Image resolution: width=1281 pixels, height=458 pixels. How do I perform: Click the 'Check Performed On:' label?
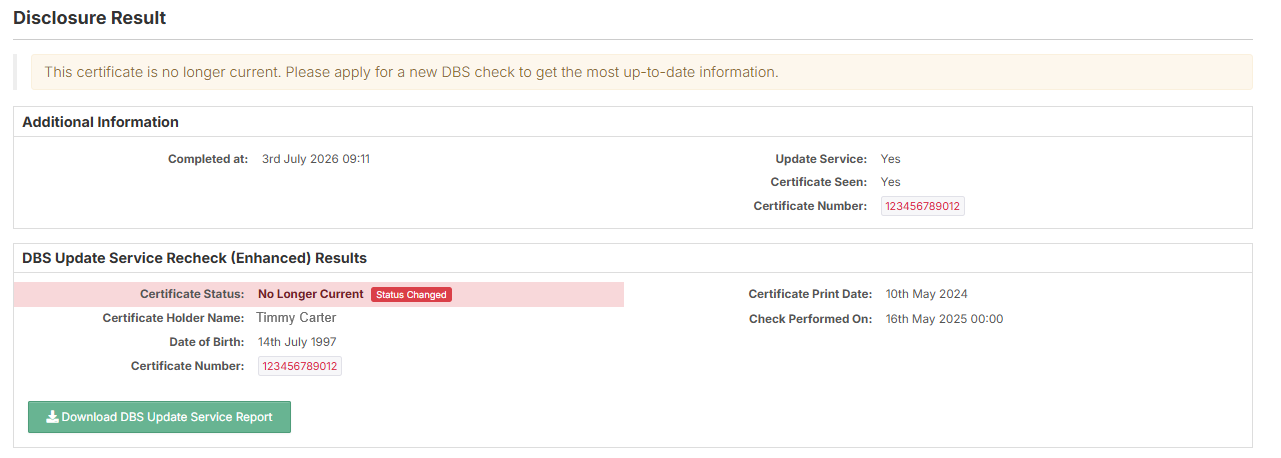pos(811,319)
